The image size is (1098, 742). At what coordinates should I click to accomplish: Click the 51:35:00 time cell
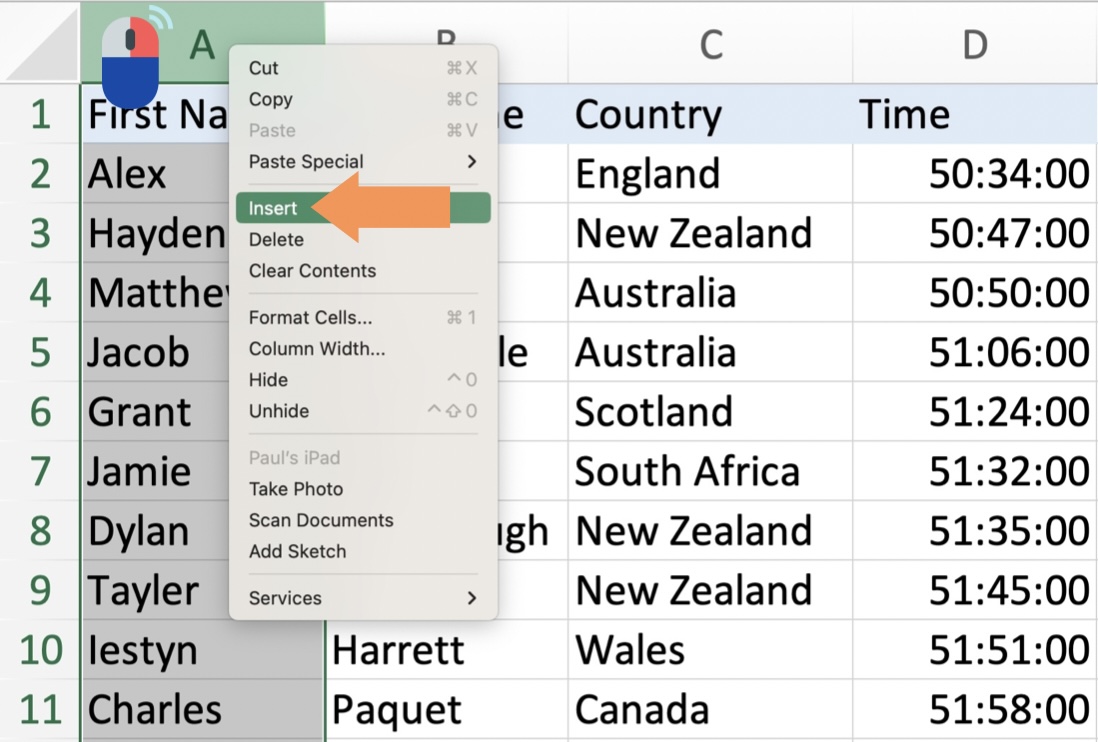point(975,531)
